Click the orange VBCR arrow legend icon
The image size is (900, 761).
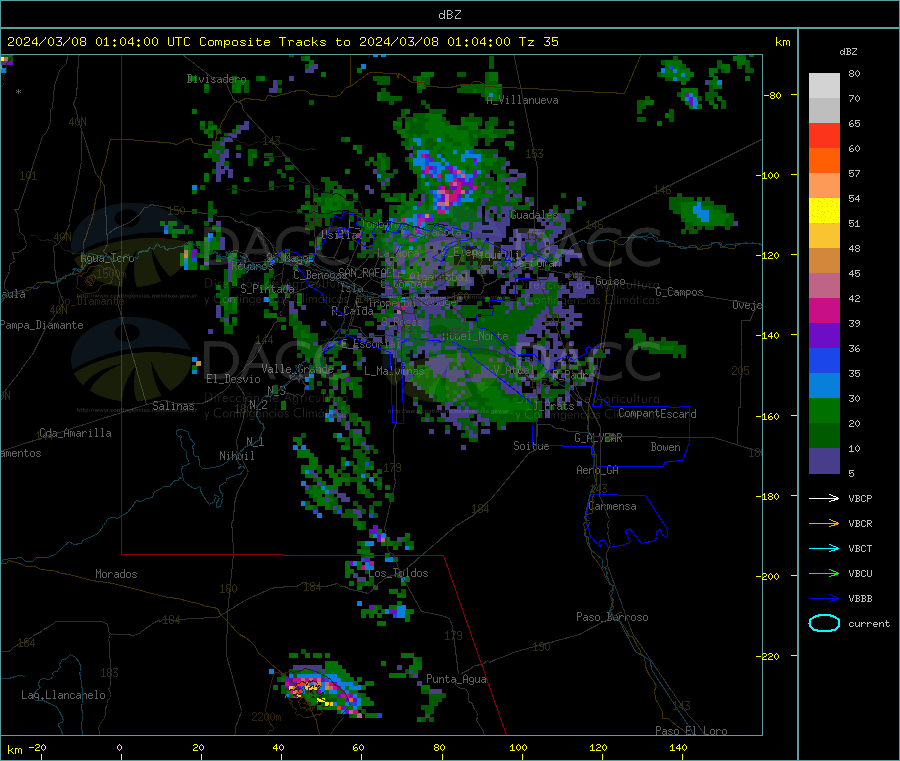click(x=824, y=523)
